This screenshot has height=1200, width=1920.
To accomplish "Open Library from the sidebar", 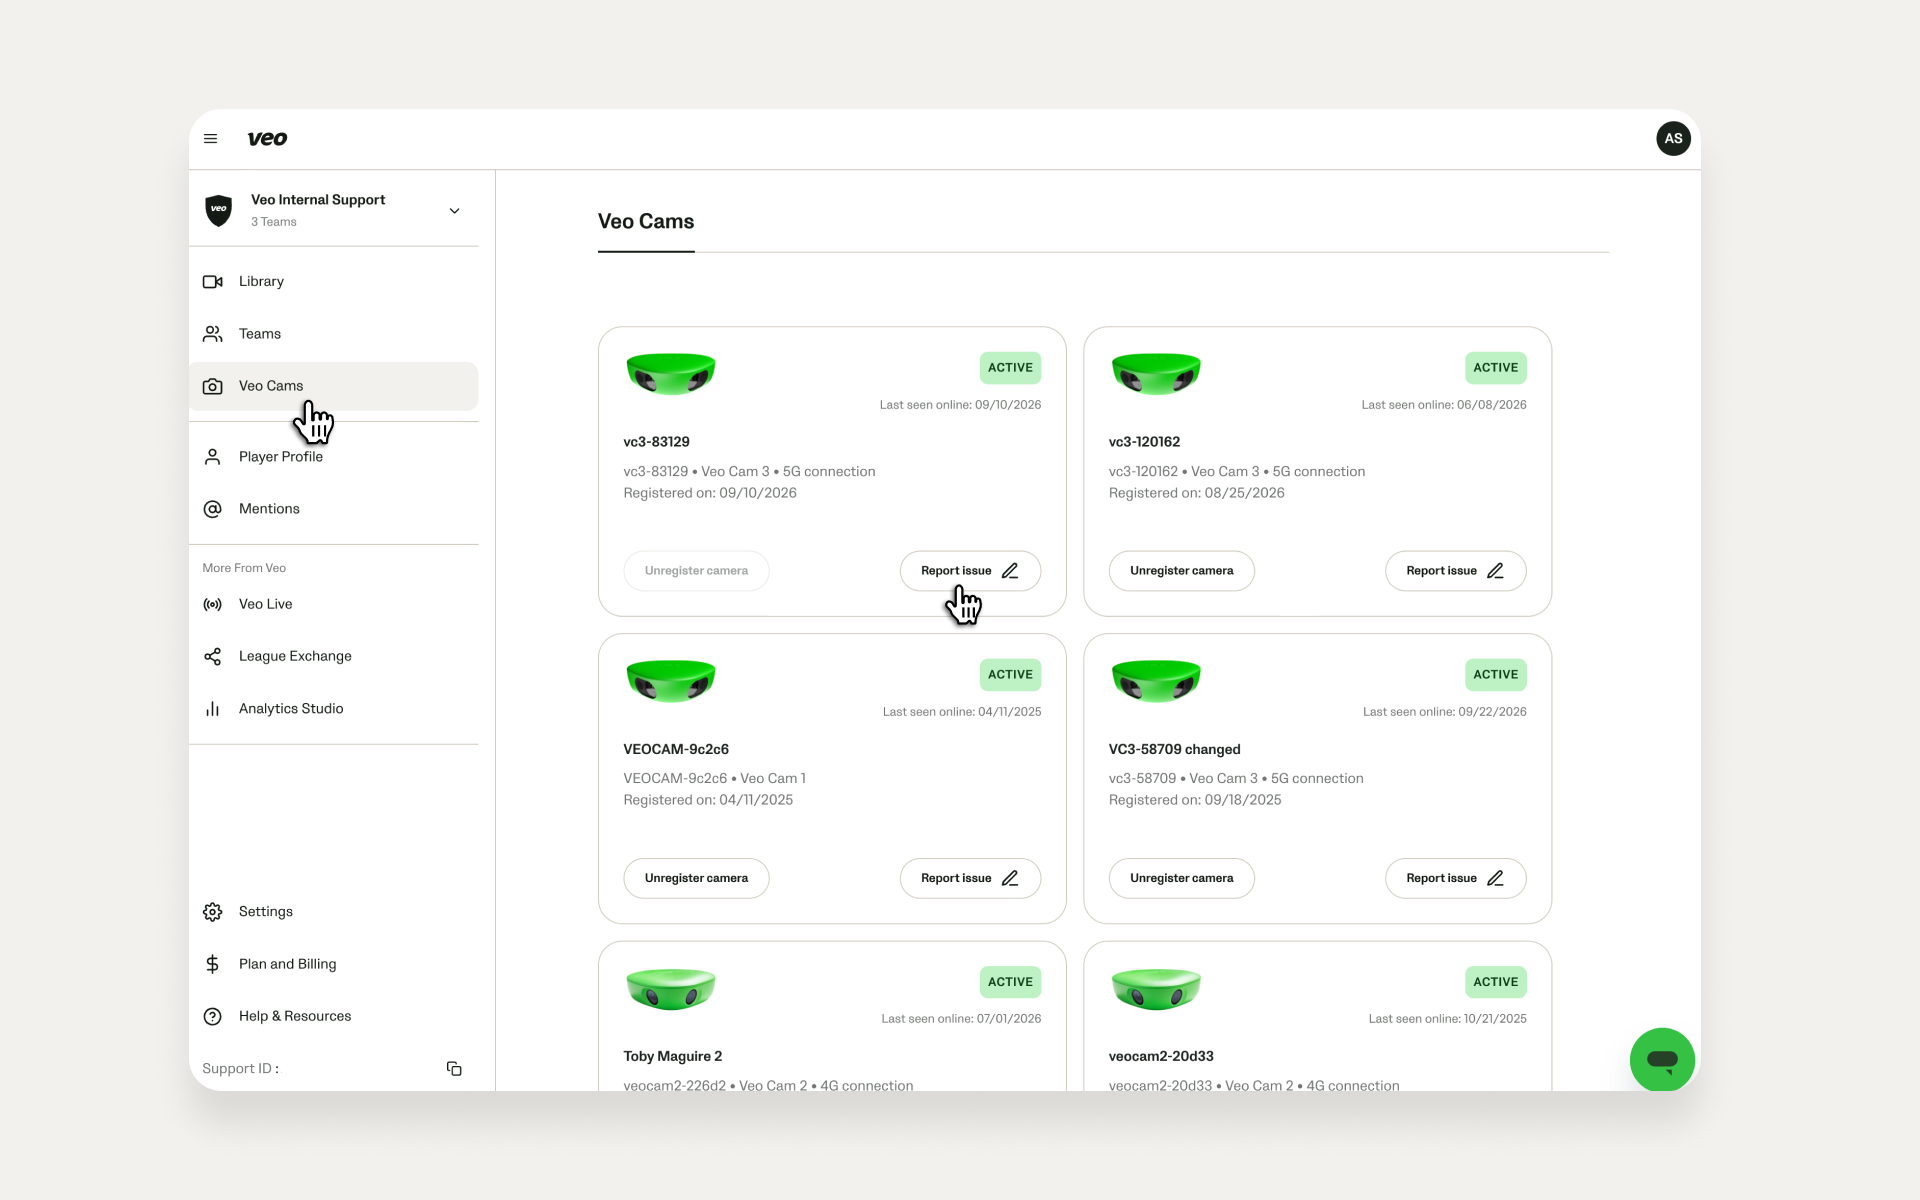I will tap(334, 282).
